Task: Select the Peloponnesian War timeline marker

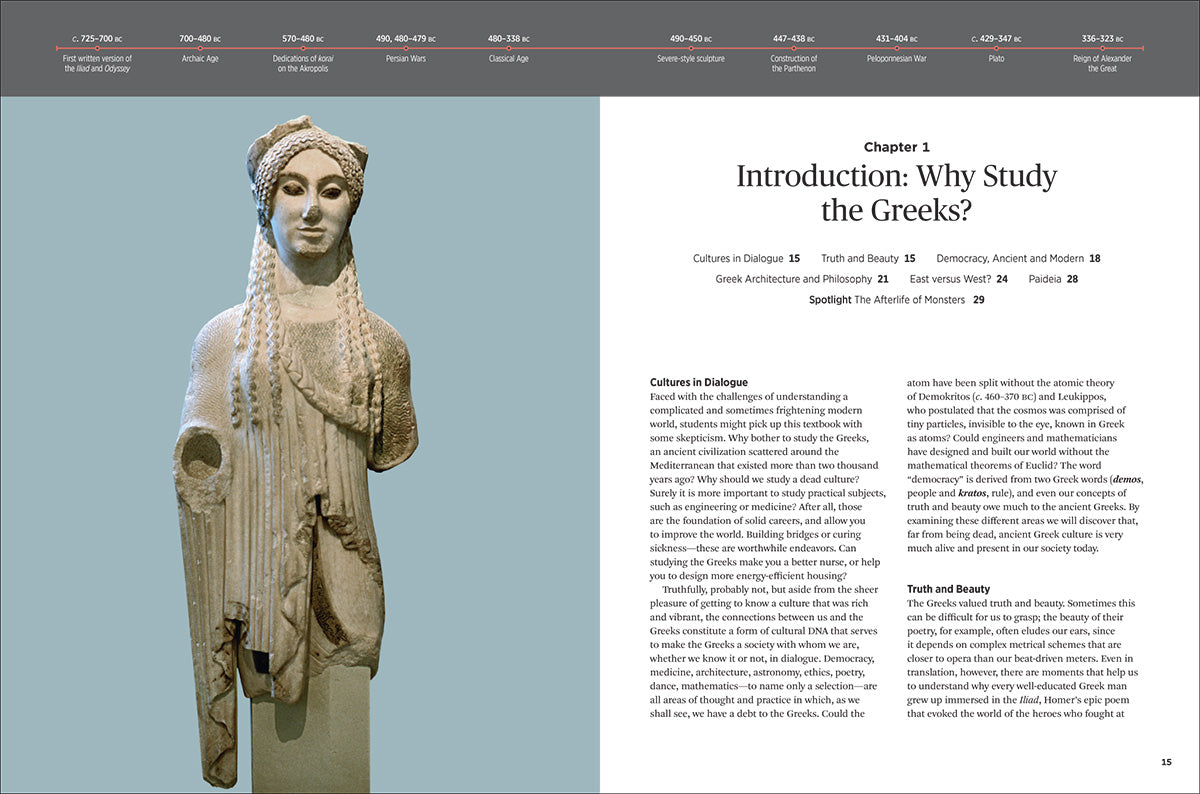Action: click(x=896, y=48)
